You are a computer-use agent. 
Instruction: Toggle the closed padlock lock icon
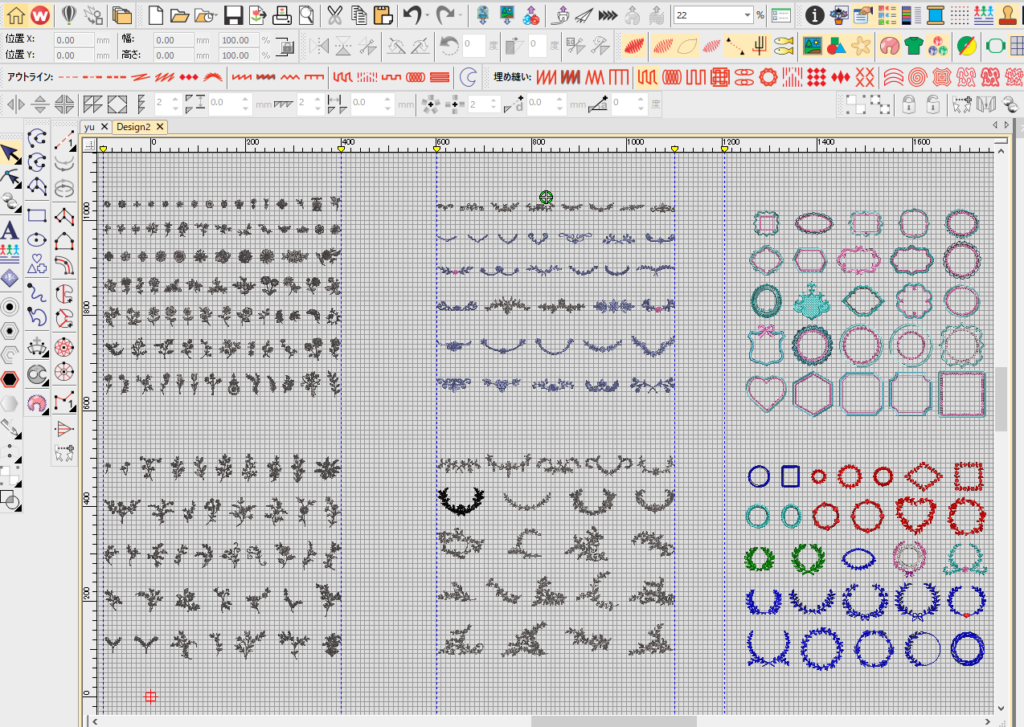[908, 104]
